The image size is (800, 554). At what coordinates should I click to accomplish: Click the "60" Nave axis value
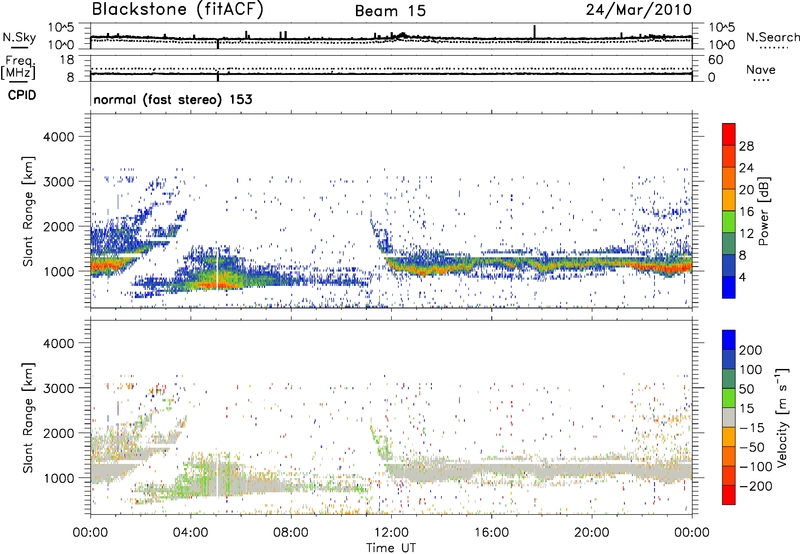pyautogui.click(x=715, y=60)
